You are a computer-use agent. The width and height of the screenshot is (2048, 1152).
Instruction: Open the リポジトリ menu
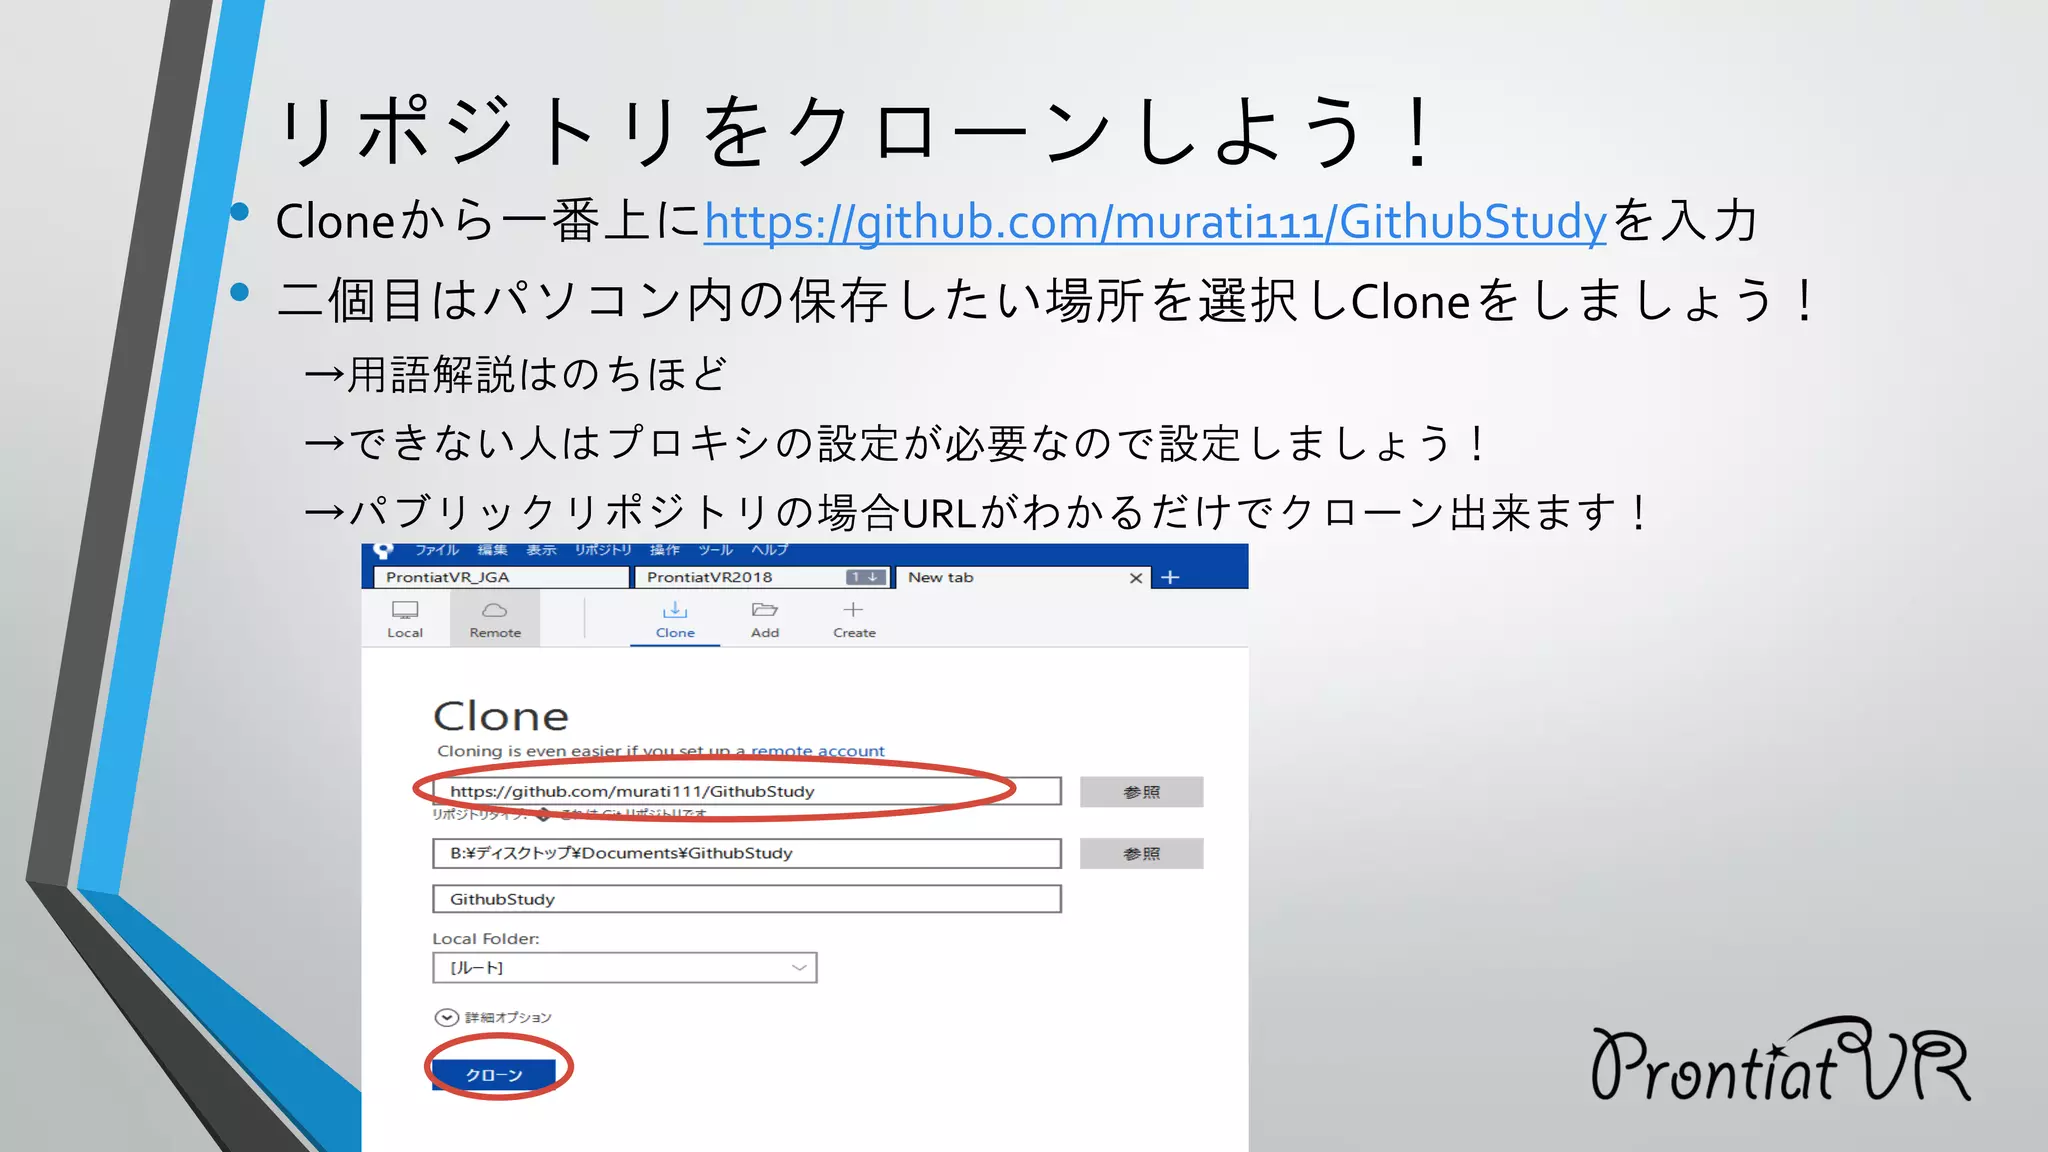click(x=603, y=550)
